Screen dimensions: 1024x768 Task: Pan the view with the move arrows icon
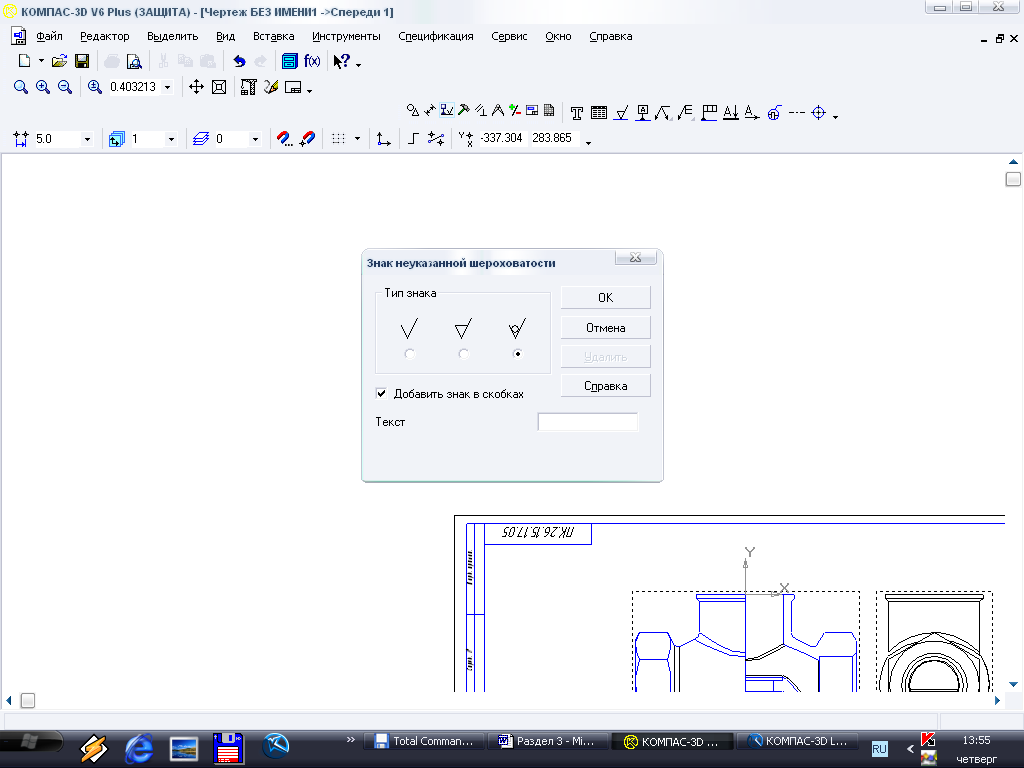pos(196,87)
